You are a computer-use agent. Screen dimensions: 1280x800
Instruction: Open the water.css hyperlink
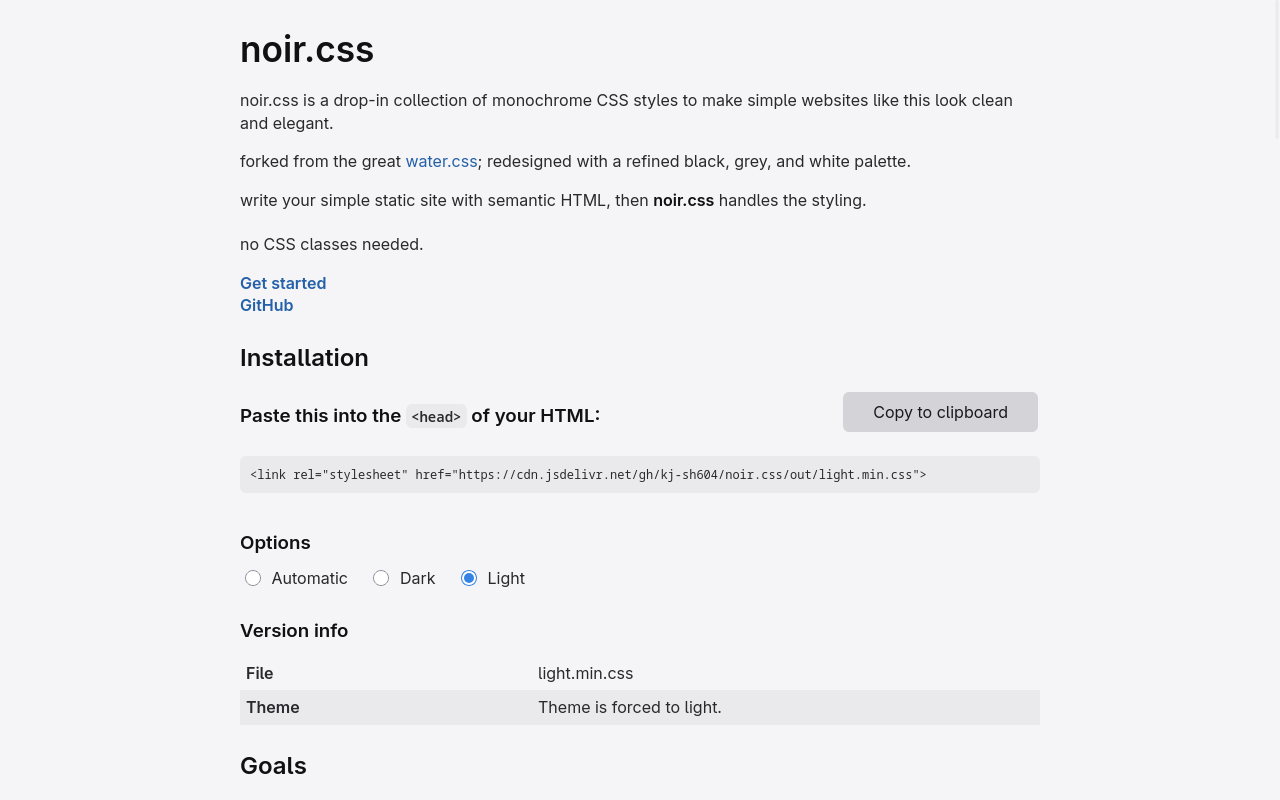click(x=441, y=161)
